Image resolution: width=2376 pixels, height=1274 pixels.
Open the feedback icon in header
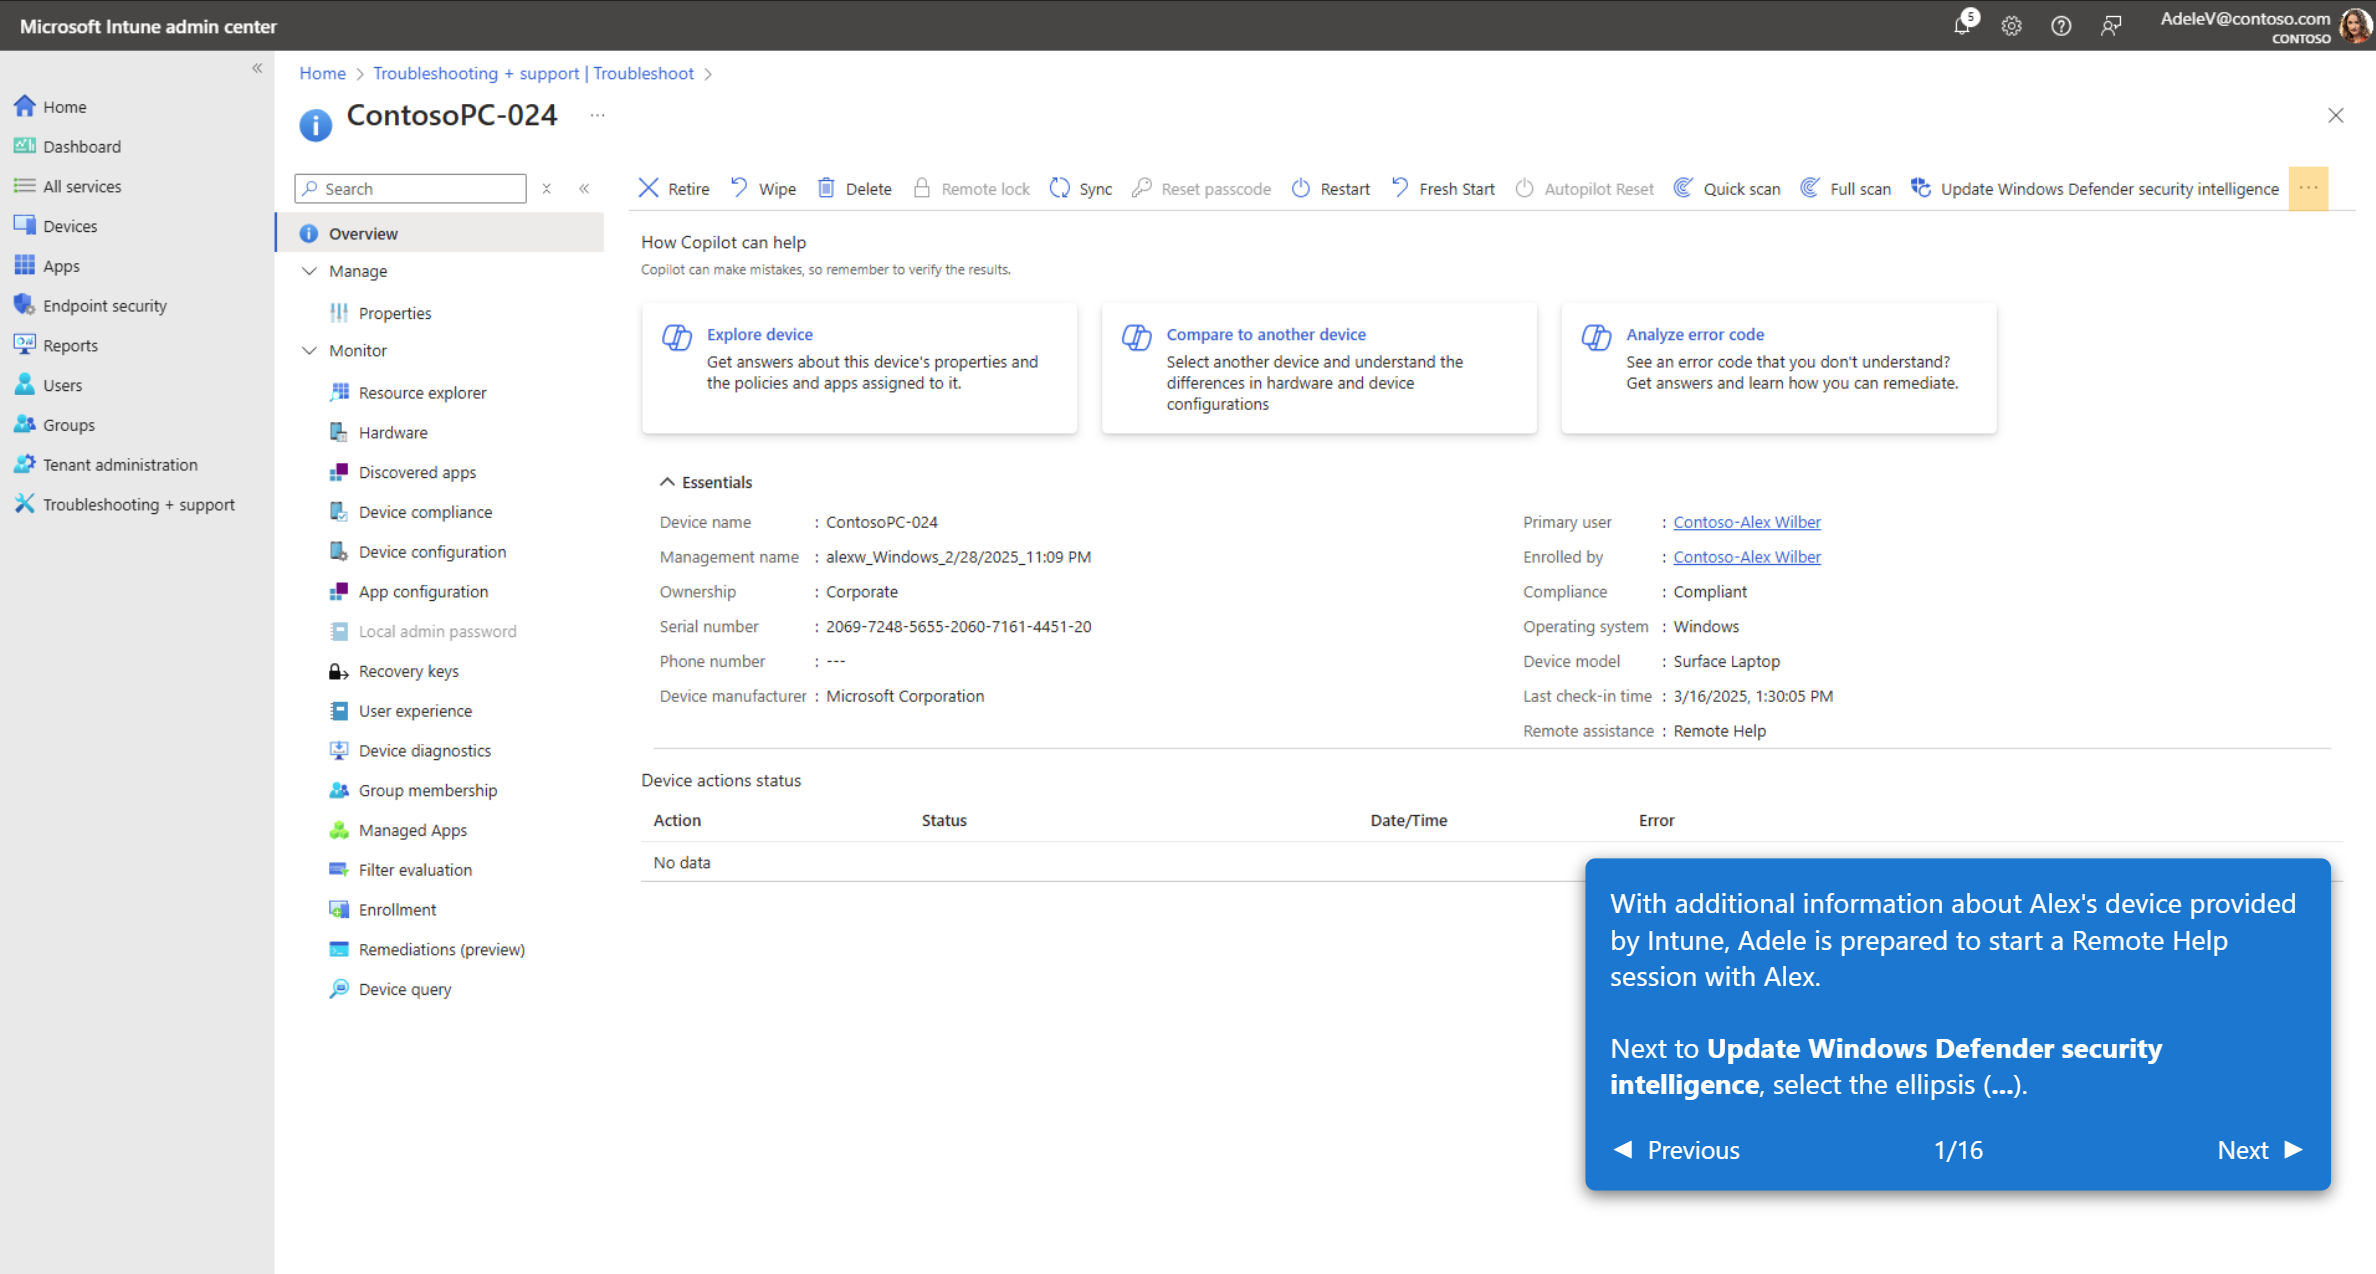point(2111,26)
